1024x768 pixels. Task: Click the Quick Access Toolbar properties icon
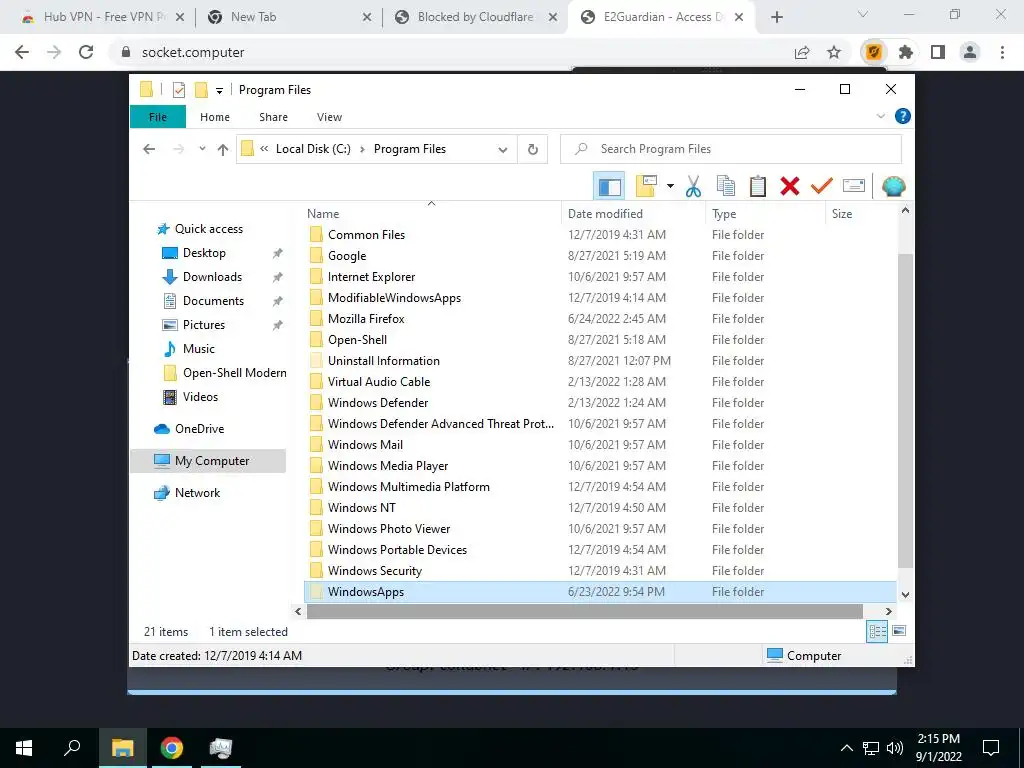click(x=178, y=90)
